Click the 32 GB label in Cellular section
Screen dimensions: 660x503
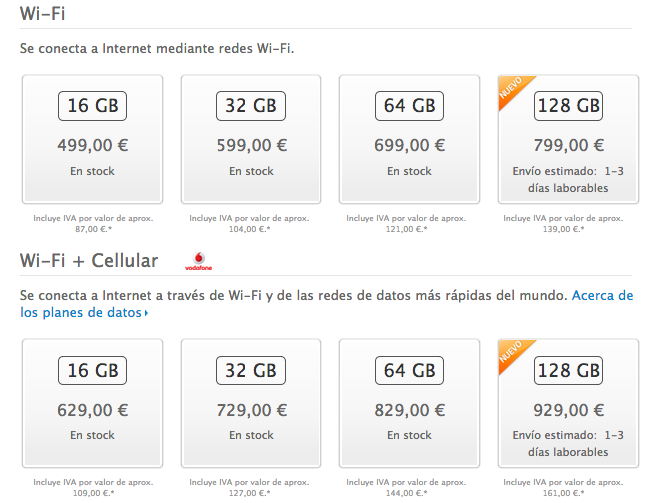tap(251, 370)
